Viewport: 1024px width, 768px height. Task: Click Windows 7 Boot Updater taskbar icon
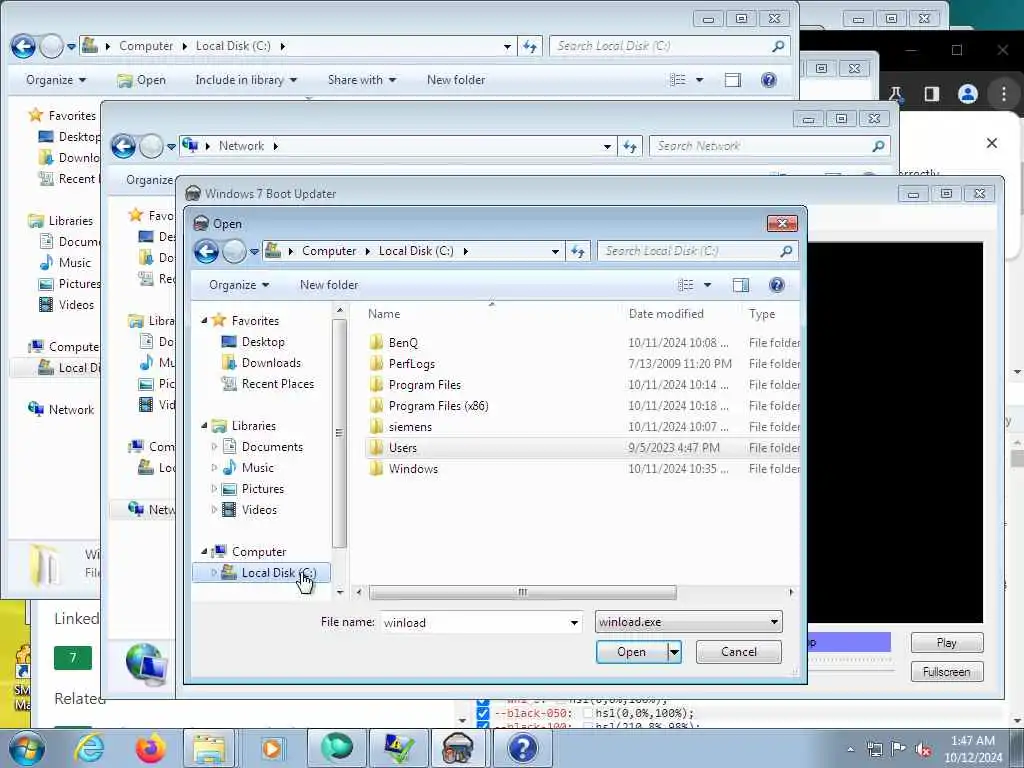click(x=458, y=748)
